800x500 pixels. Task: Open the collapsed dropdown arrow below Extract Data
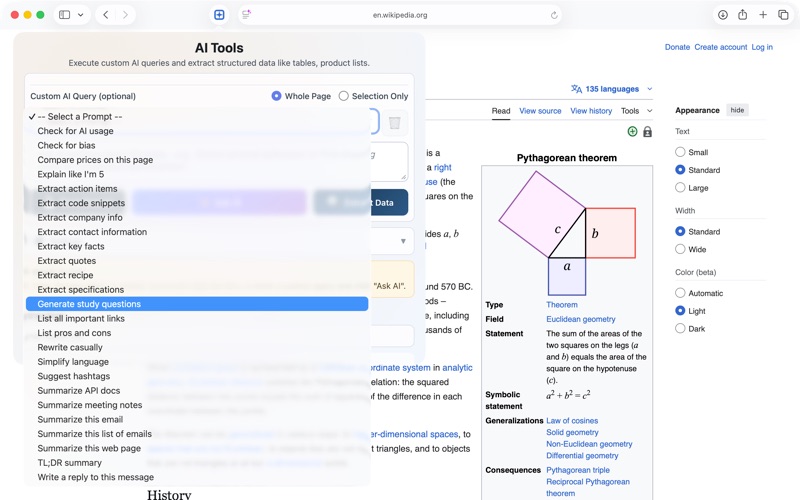pyautogui.click(x=403, y=241)
